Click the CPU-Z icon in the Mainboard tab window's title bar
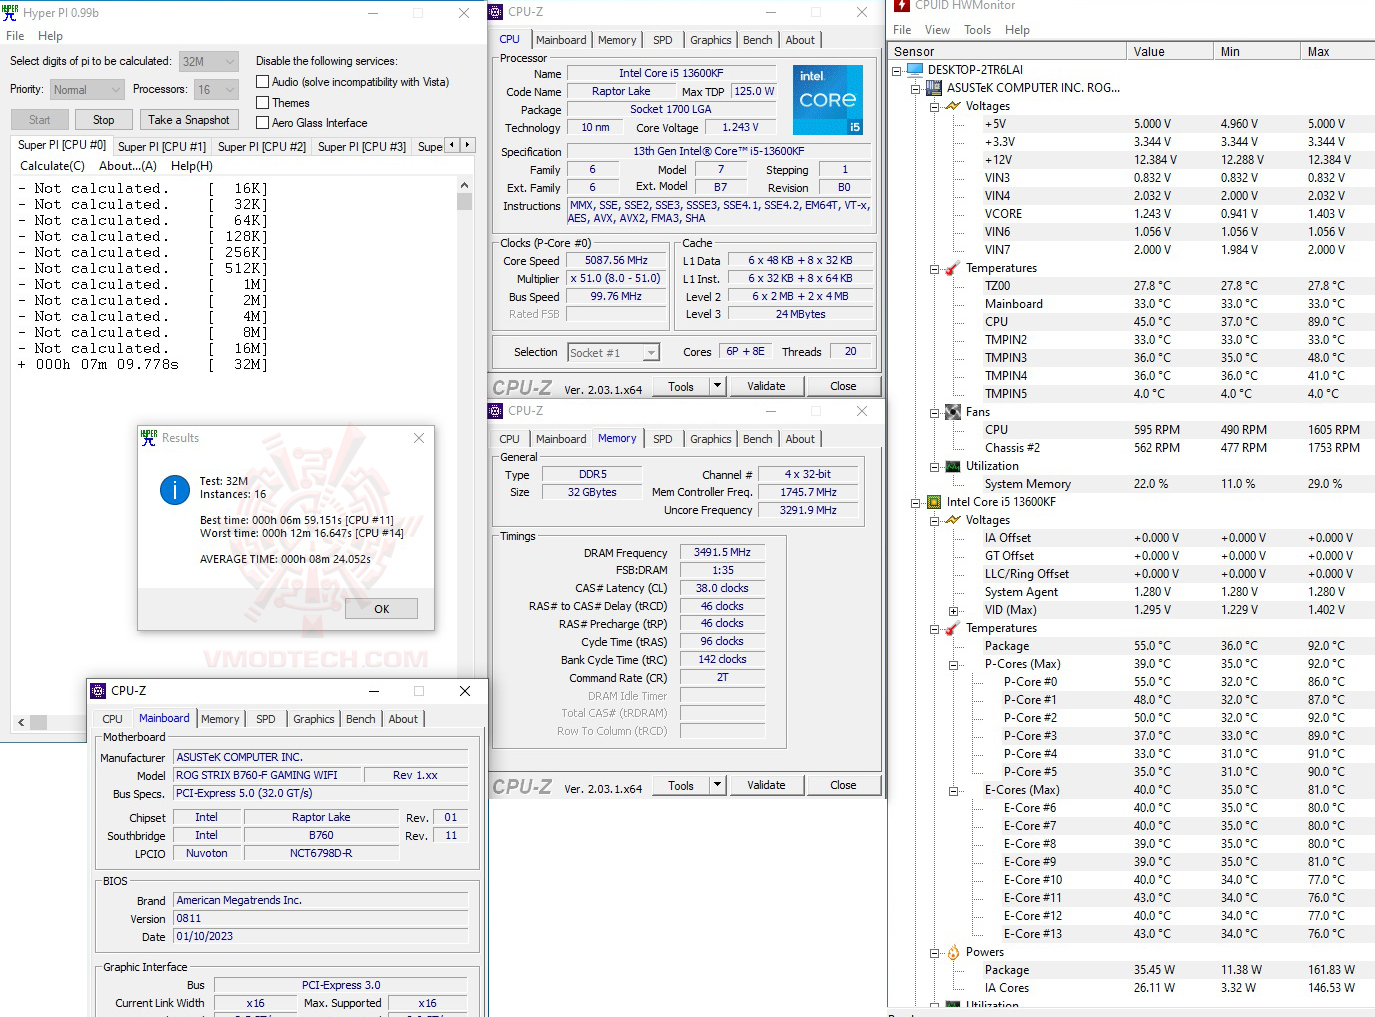The height and width of the screenshot is (1017, 1375). point(98,691)
